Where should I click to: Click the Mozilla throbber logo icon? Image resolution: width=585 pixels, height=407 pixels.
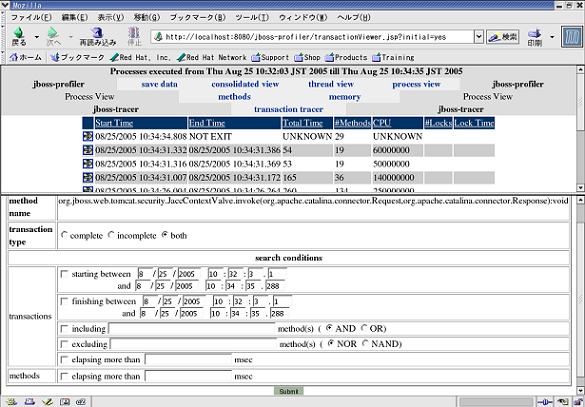tap(572, 37)
